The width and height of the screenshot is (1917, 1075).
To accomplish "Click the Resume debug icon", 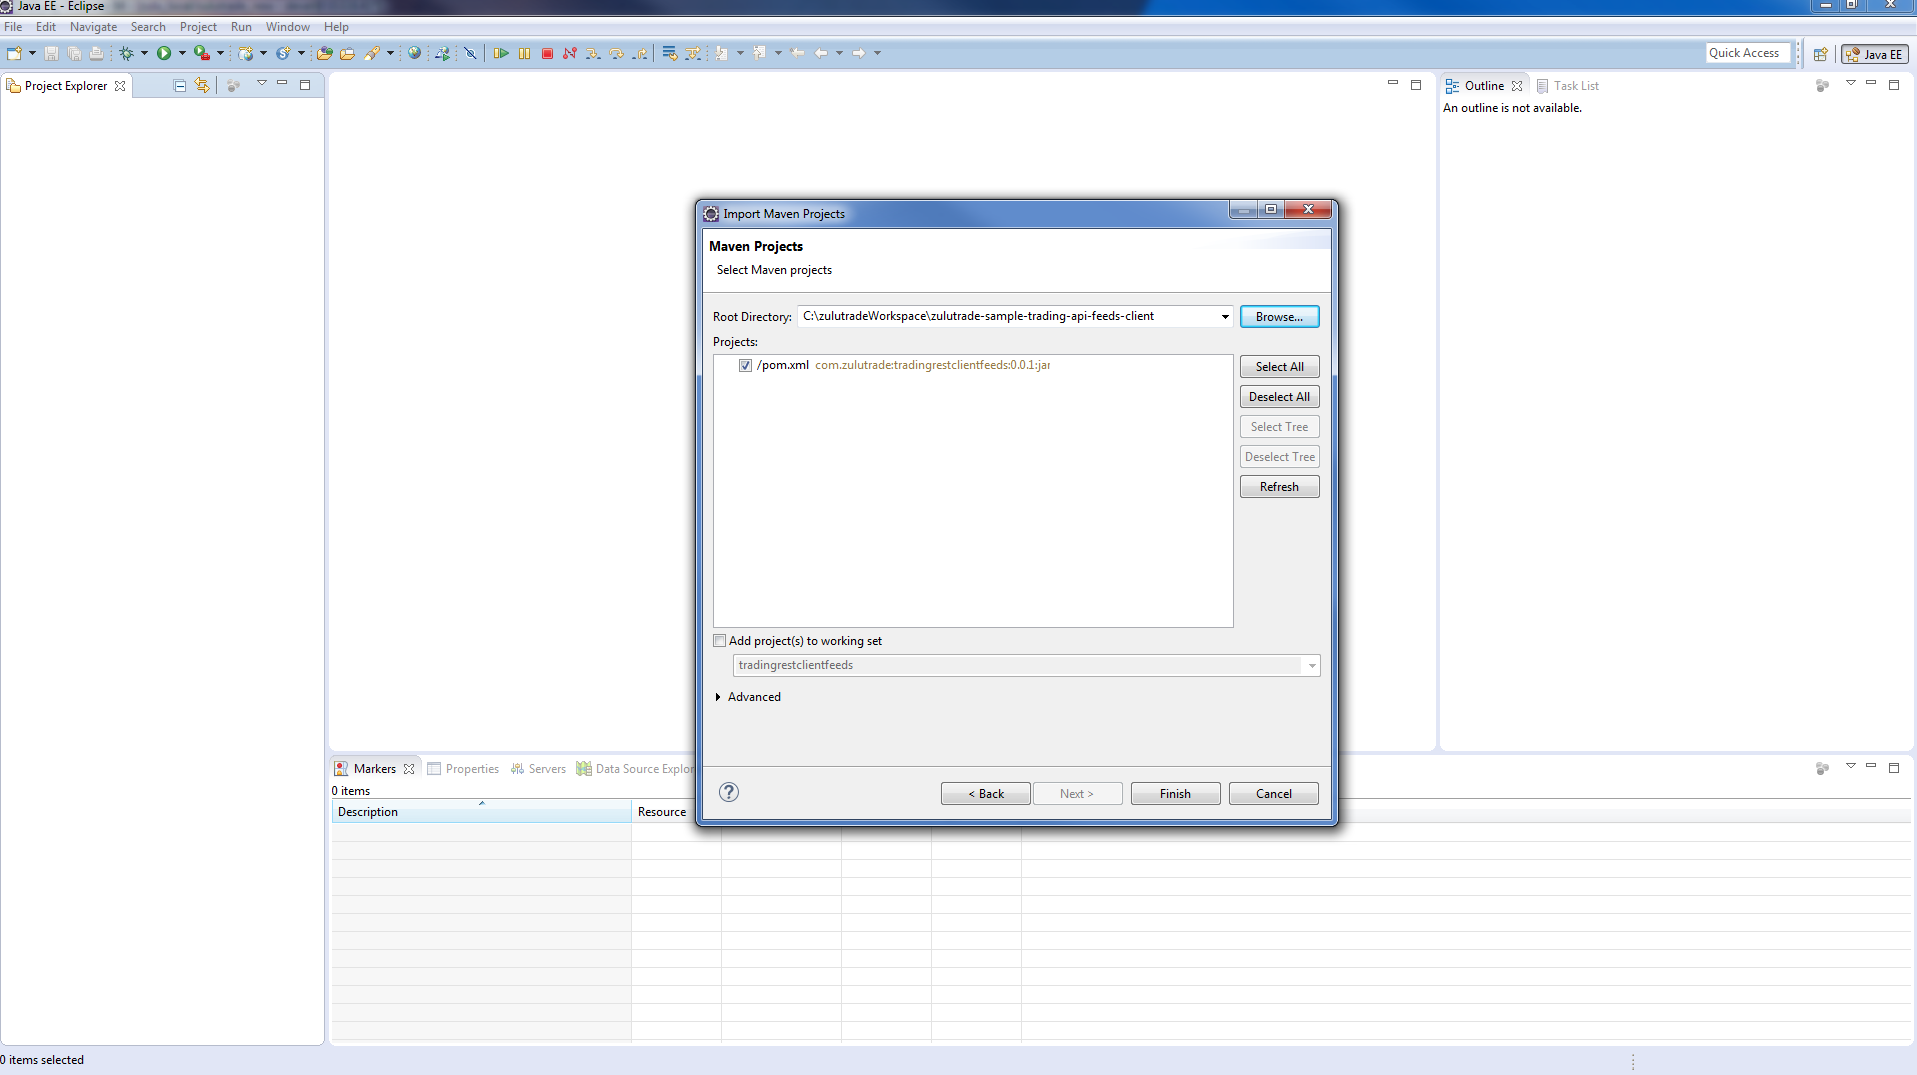I will (501, 53).
